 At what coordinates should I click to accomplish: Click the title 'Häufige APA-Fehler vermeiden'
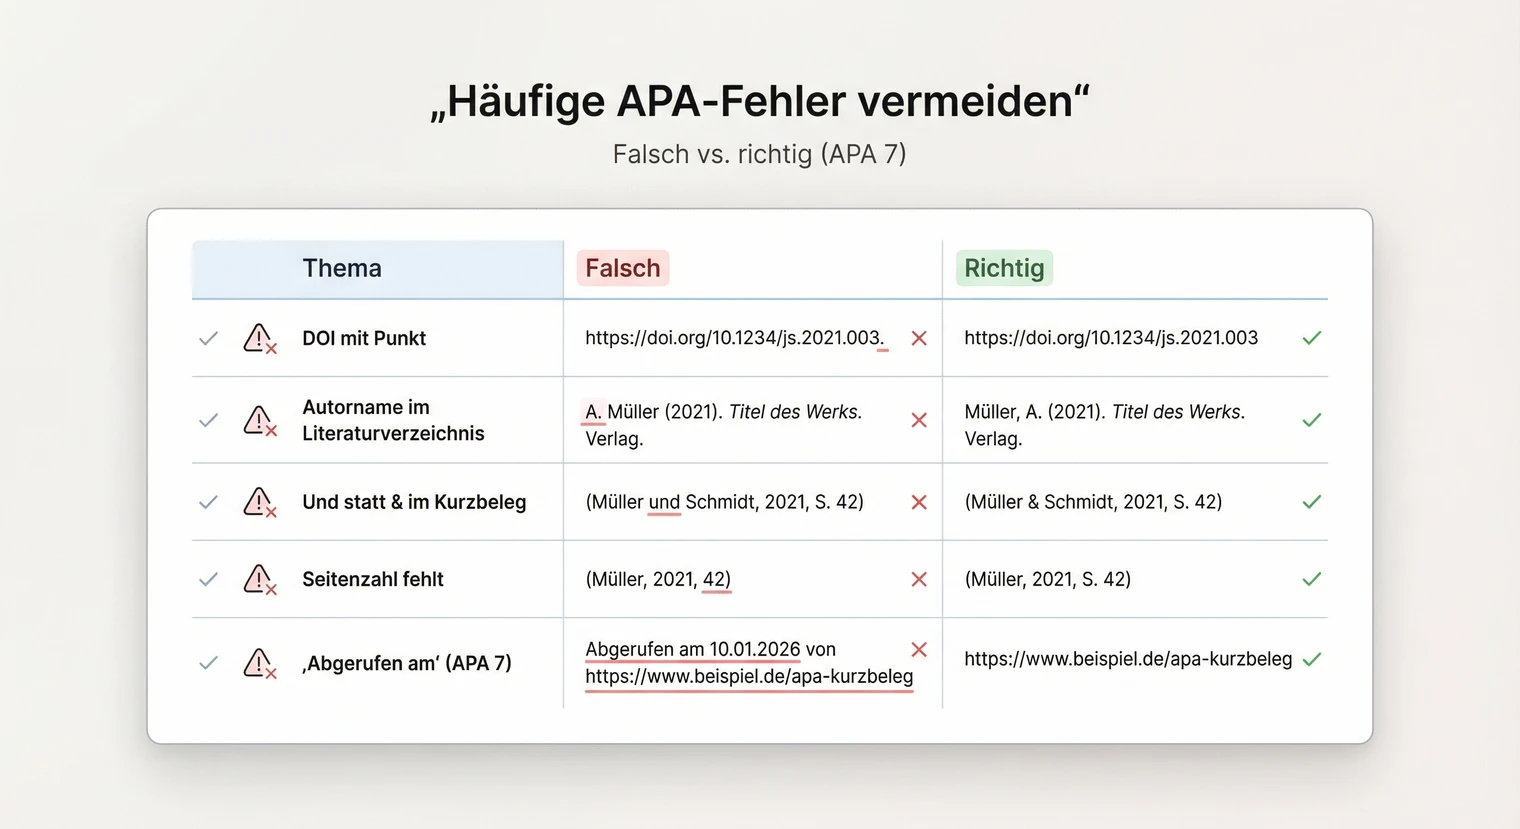pos(760,100)
